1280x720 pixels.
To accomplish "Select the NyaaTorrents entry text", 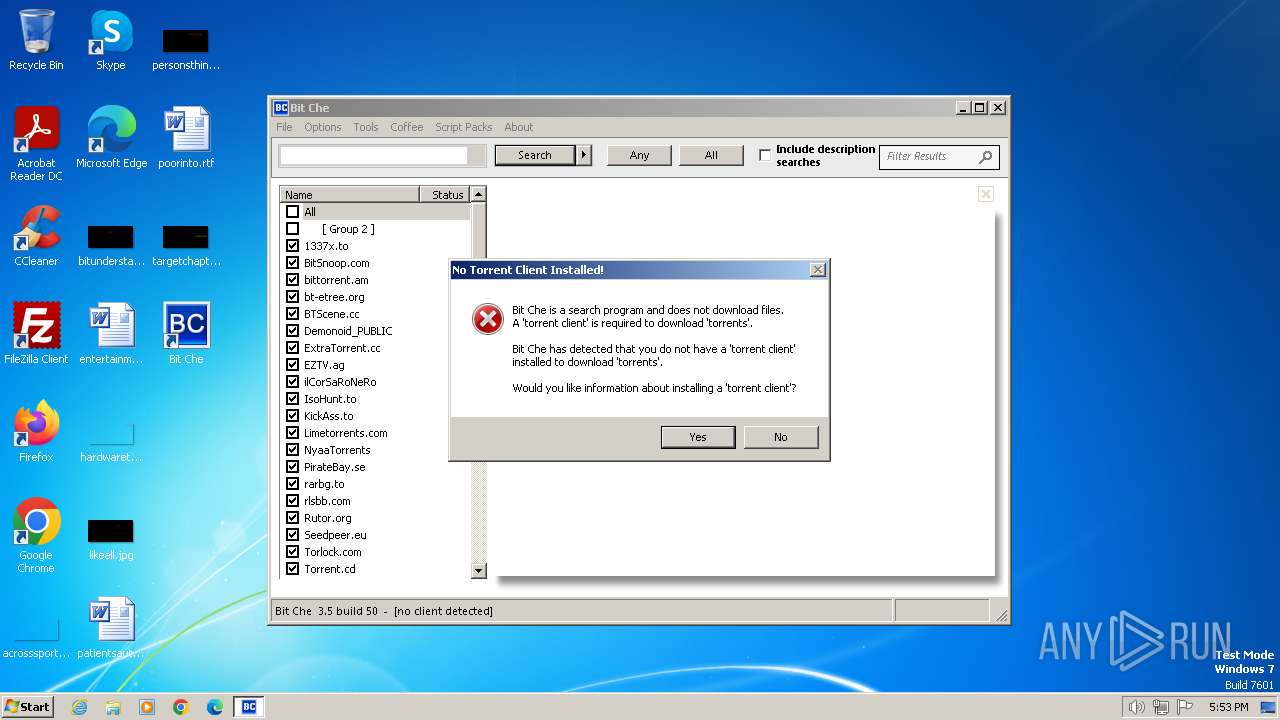I will (x=337, y=450).
